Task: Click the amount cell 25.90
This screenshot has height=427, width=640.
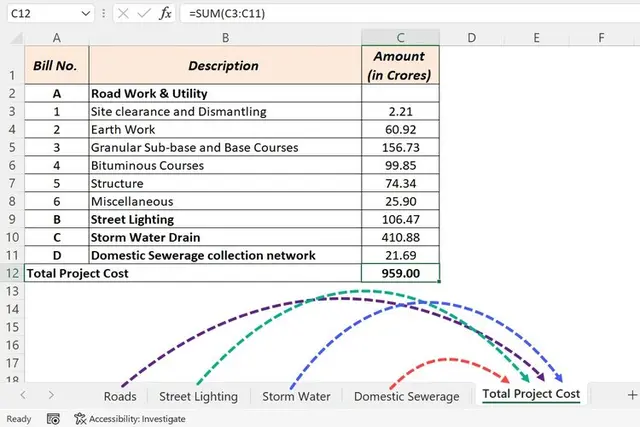Action: coord(400,201)
